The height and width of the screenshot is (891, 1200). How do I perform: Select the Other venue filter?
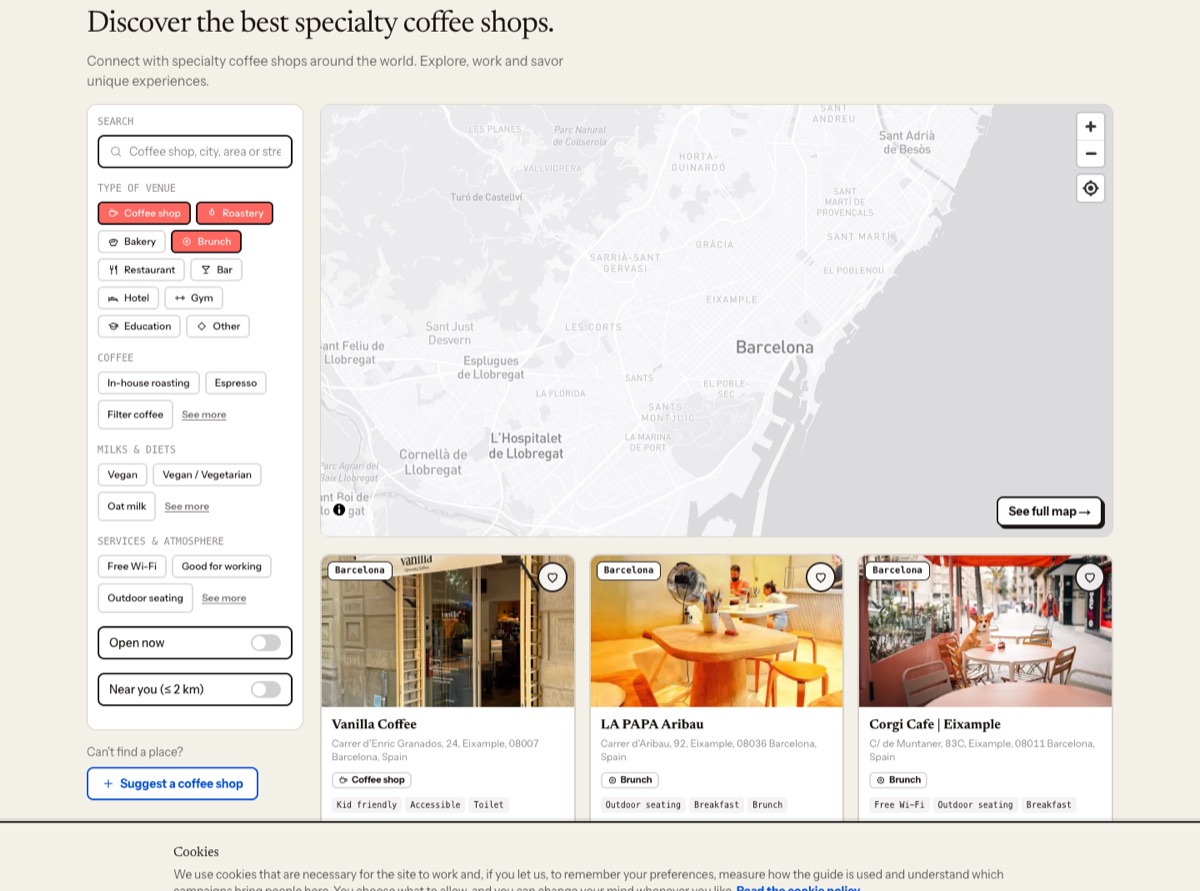click(218, 326)
